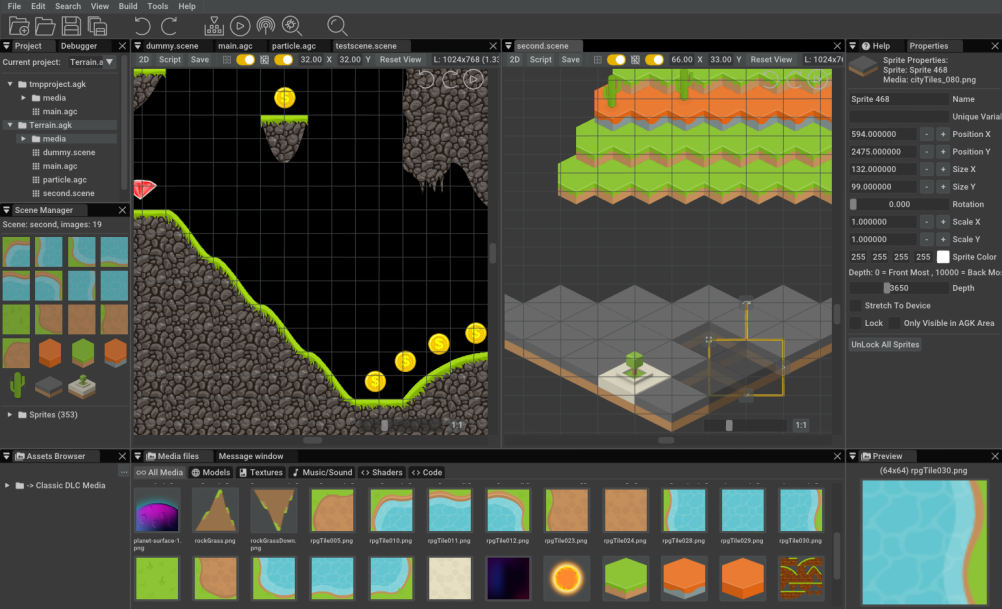
Task: Start the debug icon with bug magnifier
Action: (292, 26)
